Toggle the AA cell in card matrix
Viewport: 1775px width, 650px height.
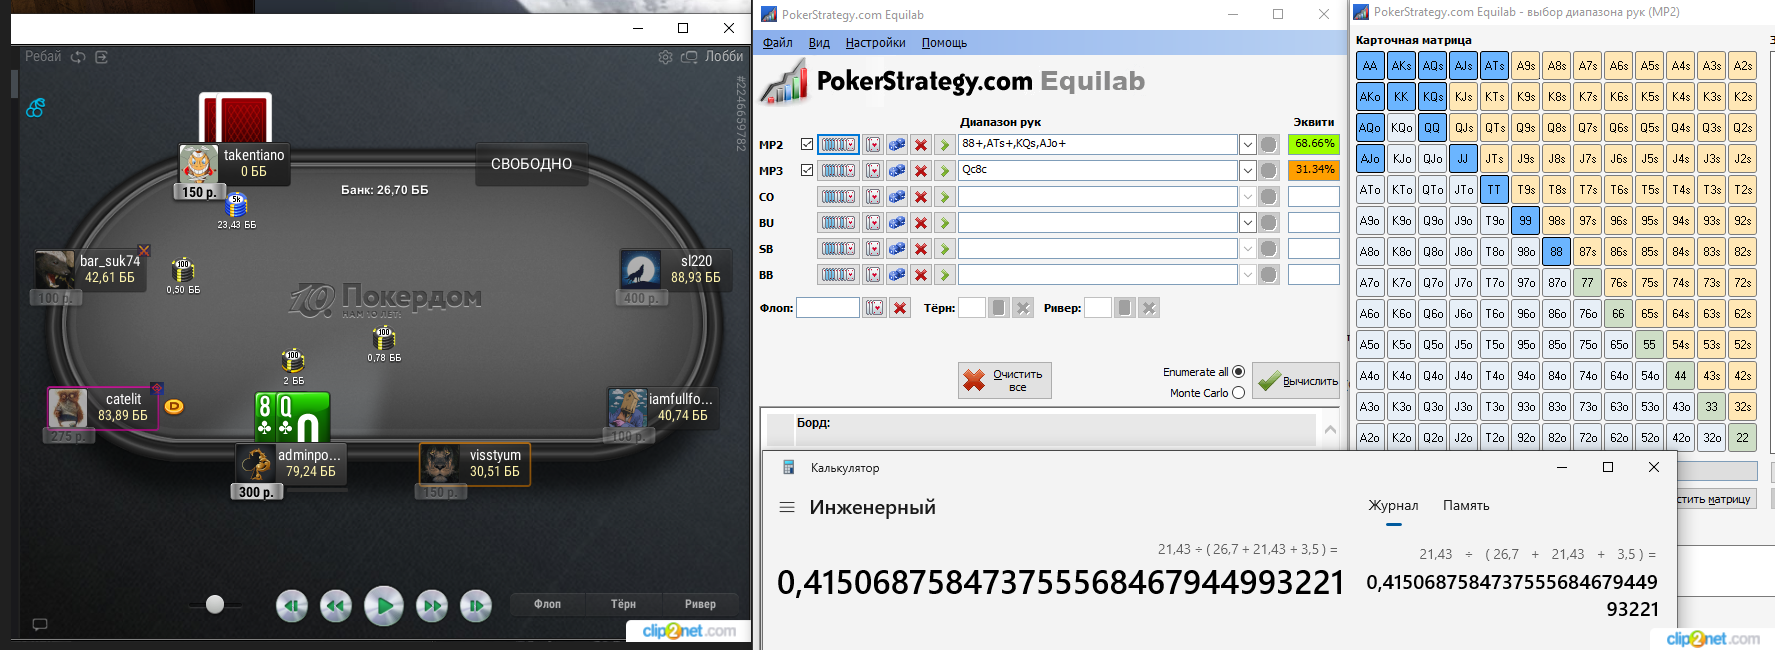[x=1370, y=66]
